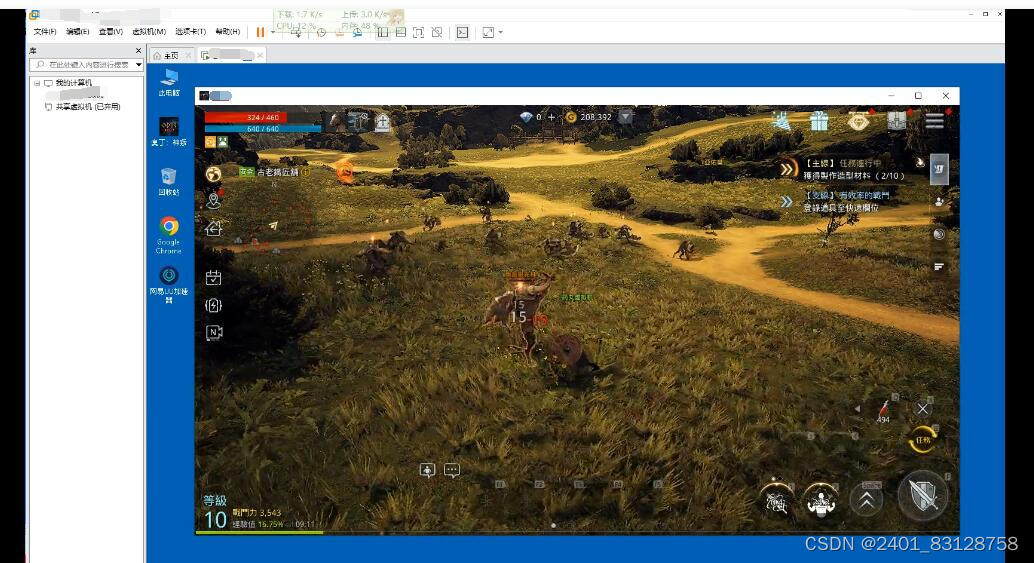This screenshot has width=1034, height=563.
Task: Open the 选项卡(T) menu
Action: pos(191,32)
